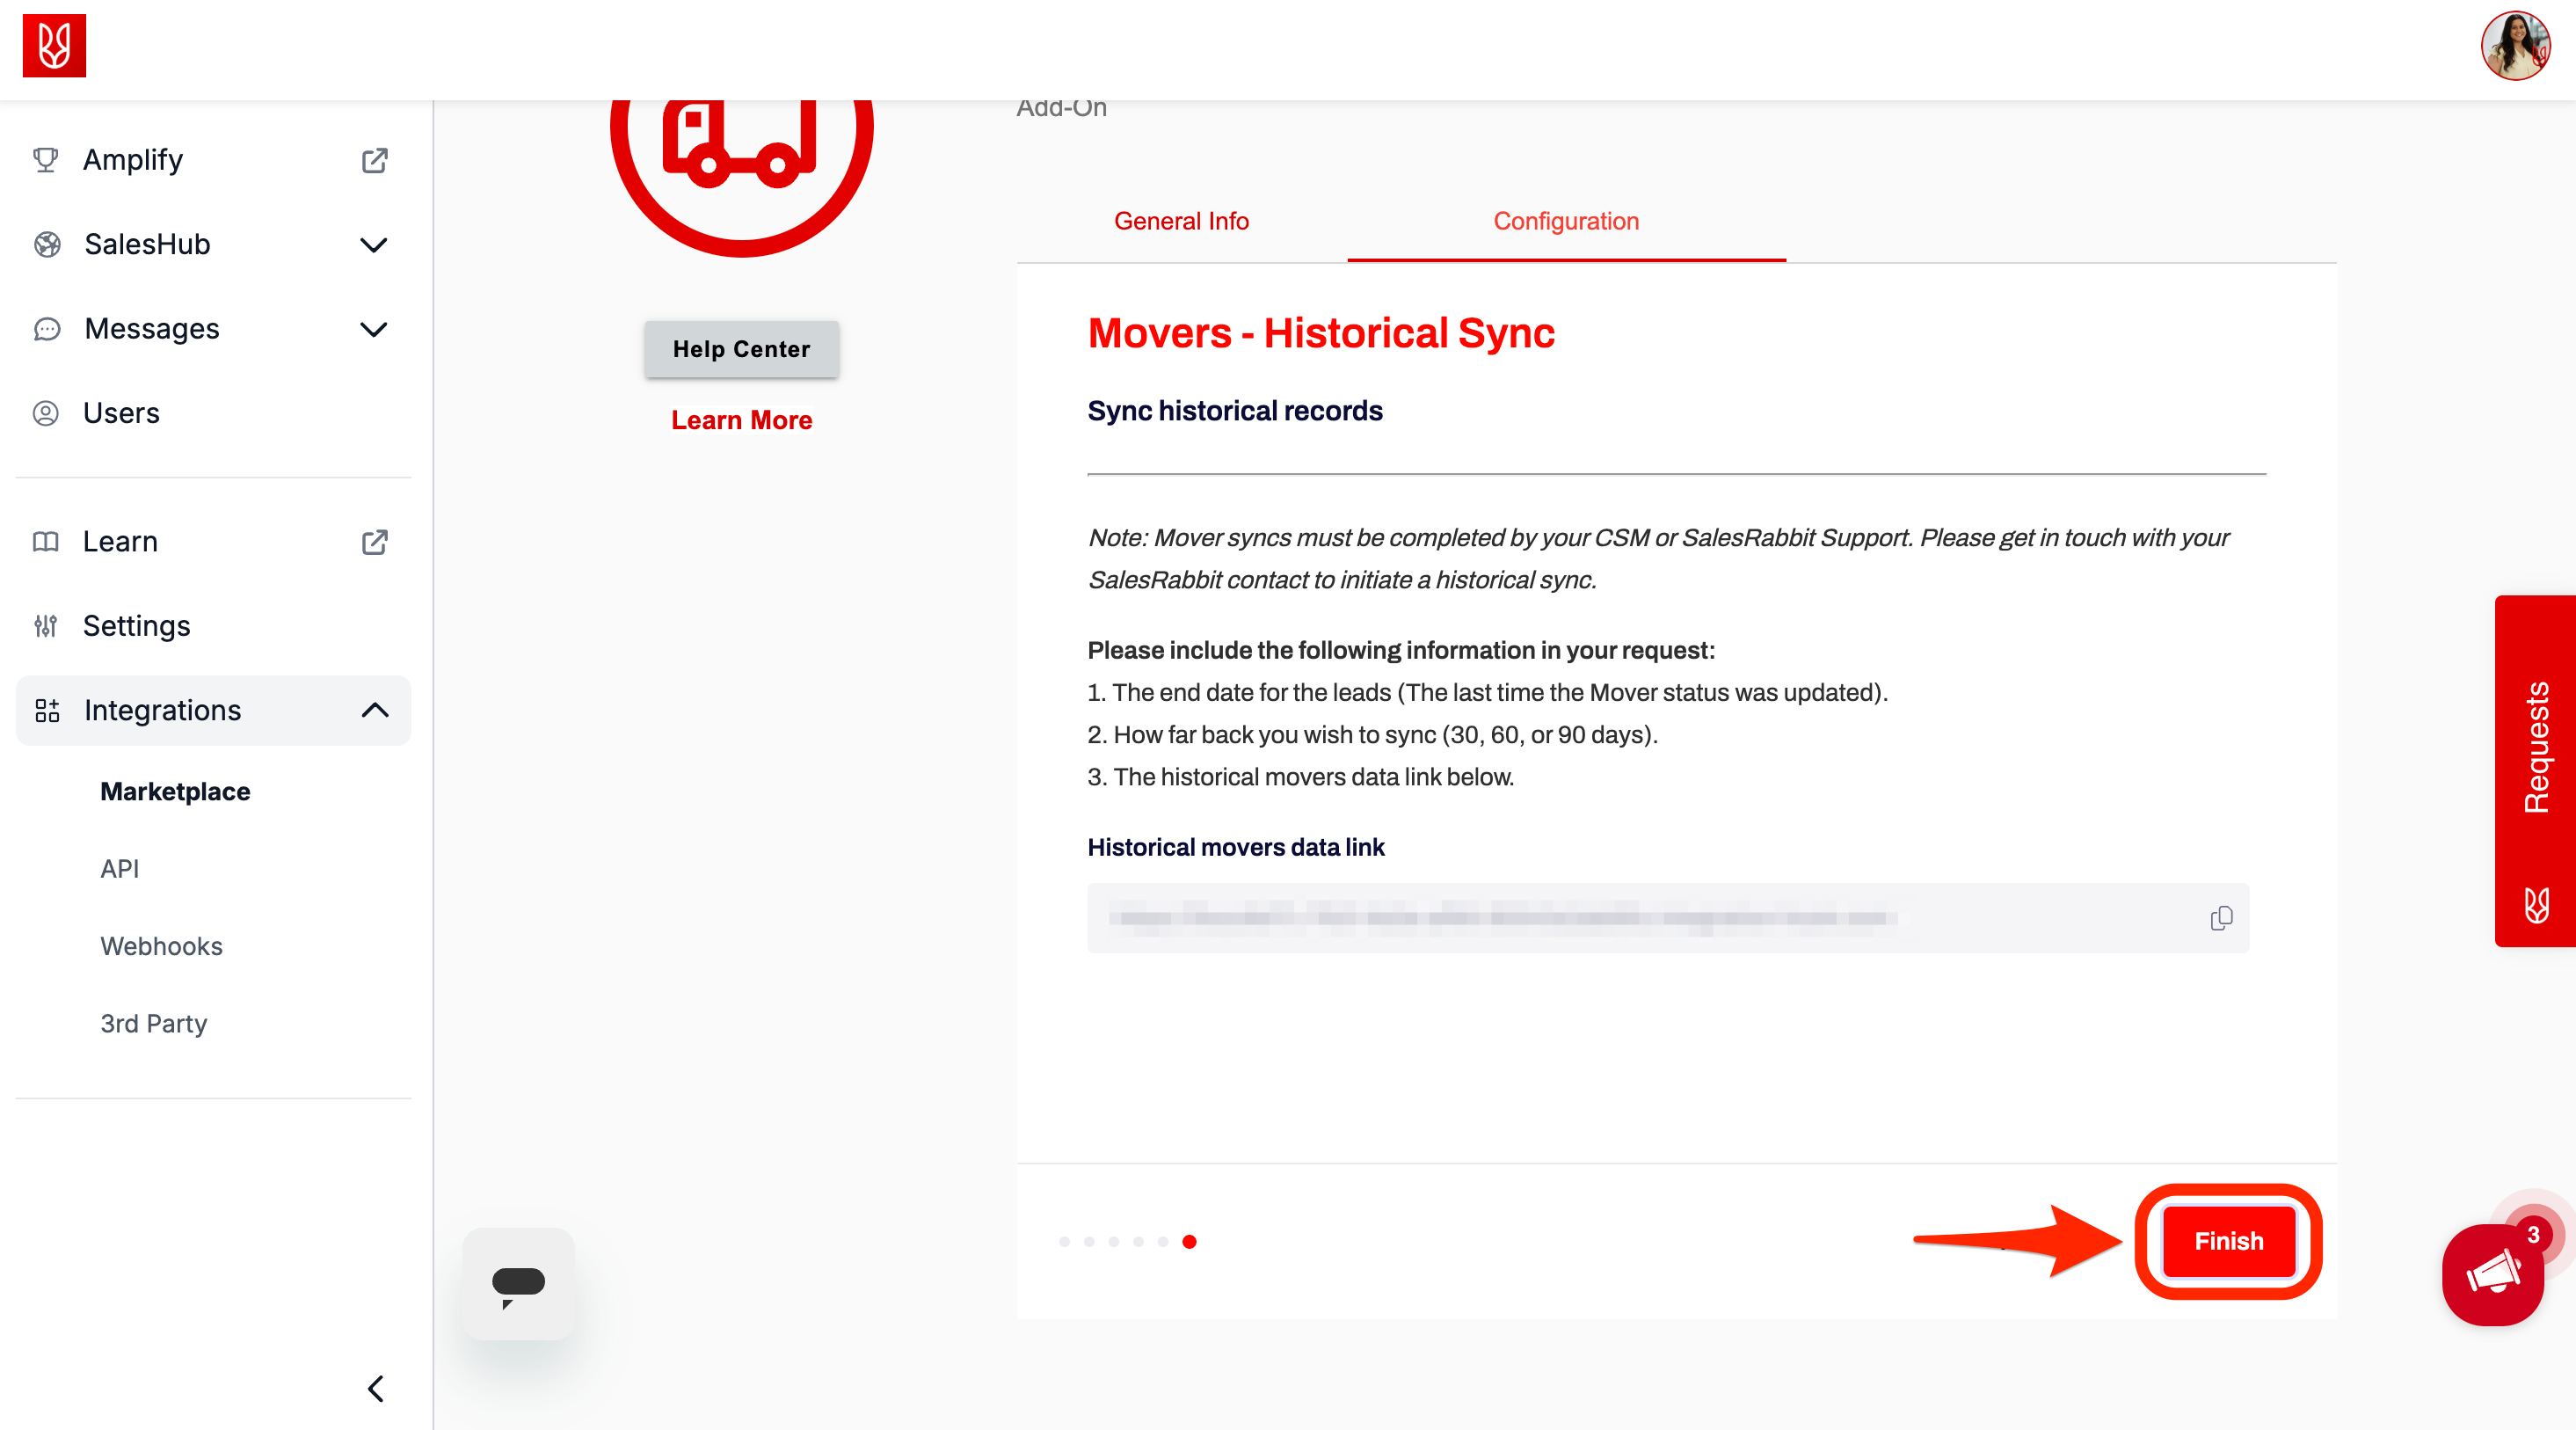
Task: Open the chat bubble widget
Action: point(518,1284)
